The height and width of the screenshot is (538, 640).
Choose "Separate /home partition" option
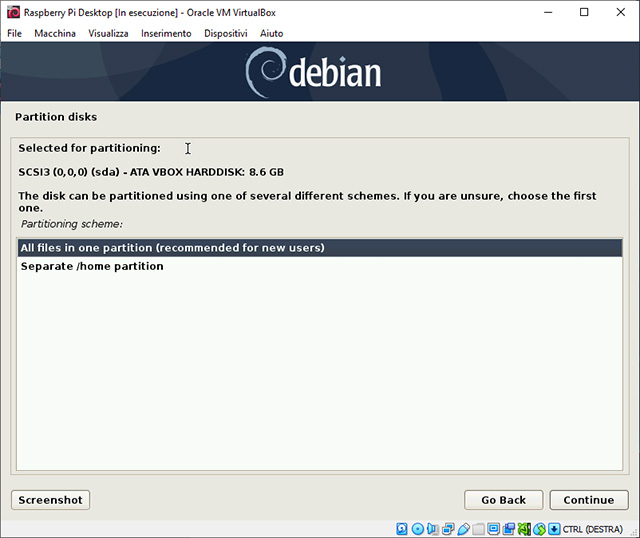92,267
